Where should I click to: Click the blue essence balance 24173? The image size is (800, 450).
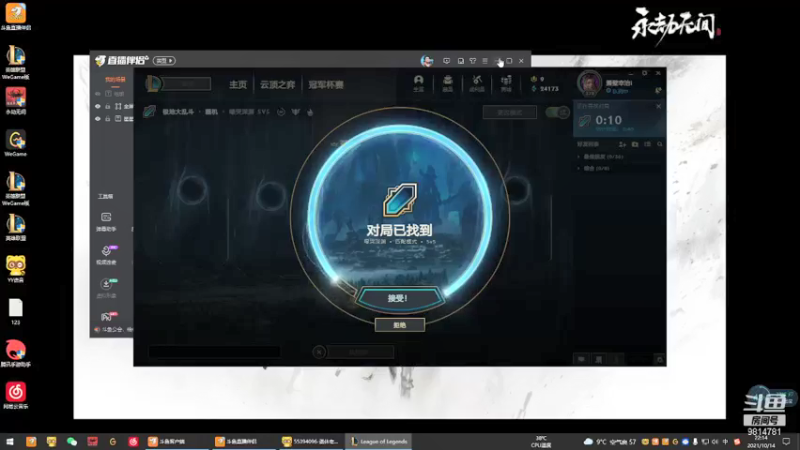[x=545, y=89]
